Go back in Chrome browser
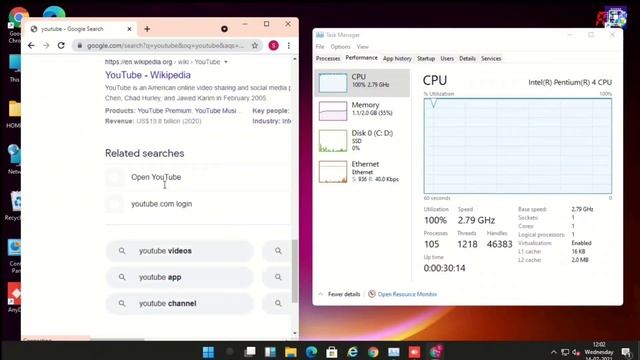The height and width of the screenshot is (360, 640). [x=31, y=45]
